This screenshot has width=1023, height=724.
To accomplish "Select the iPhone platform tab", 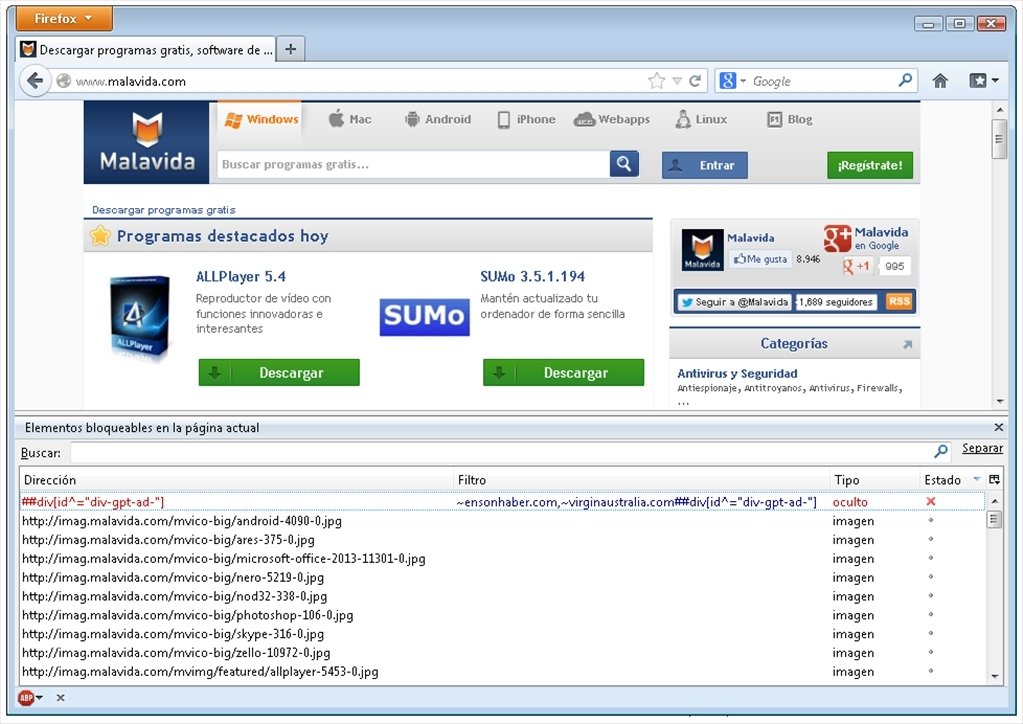I will pos(526,119).
